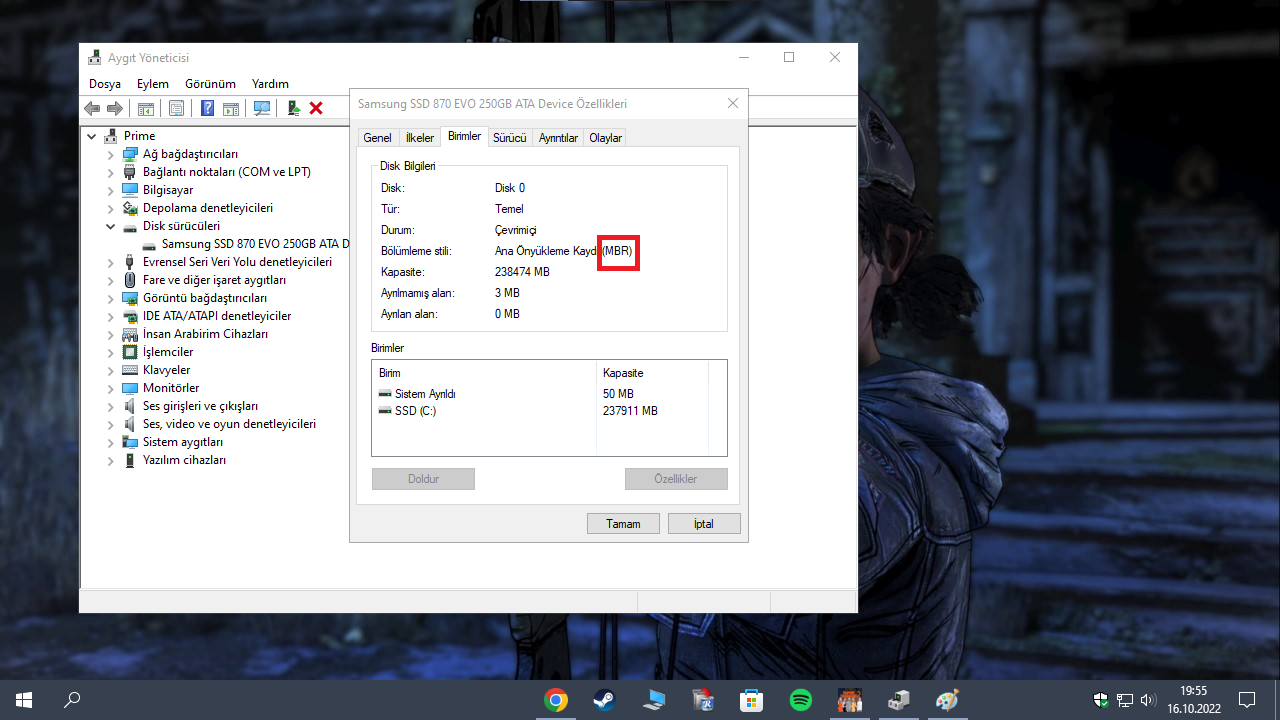Toggle the console tree show/hide toolbar icon
The width and height of the screenshot is (1280, 720).
146,108
